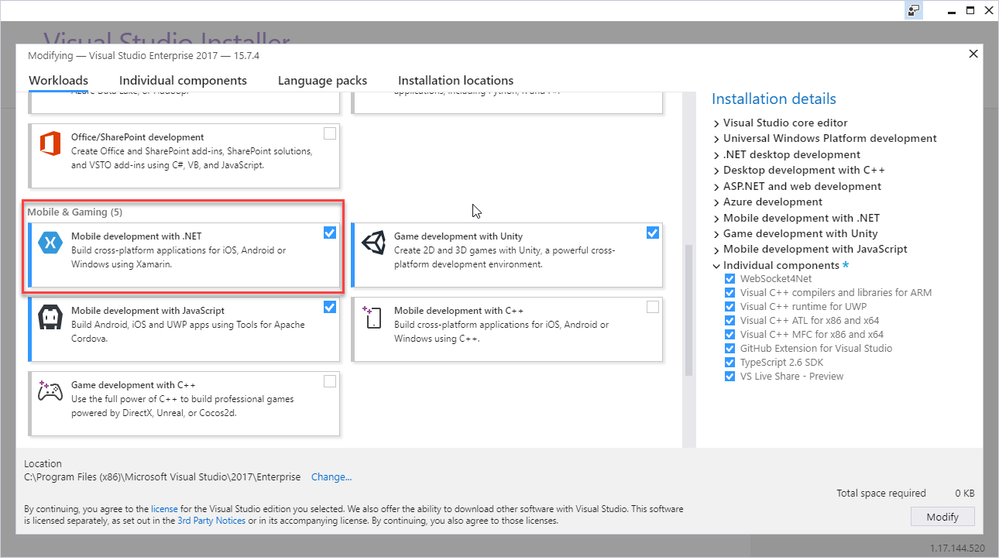999x558 pixels.
Task: Uncheck TypeScript 2.6 SDK component
Action: pyautogui.click(x=729, y=363)
